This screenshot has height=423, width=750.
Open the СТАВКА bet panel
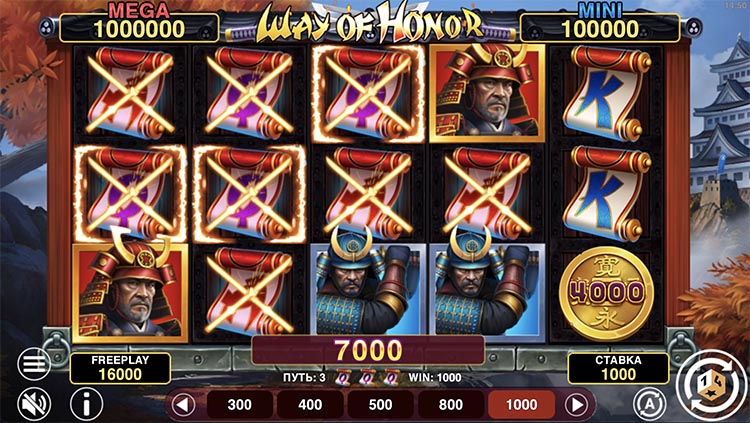618,368
